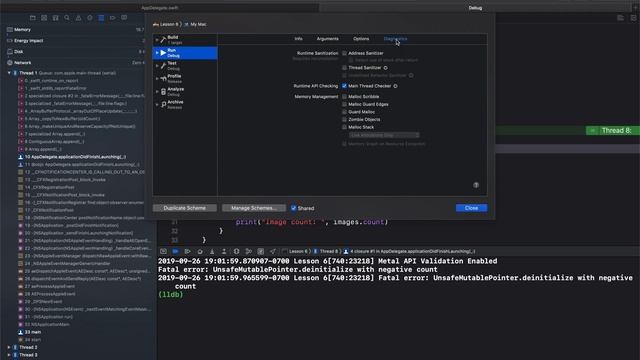This screenshot has height=360, width=640.
Task: Open the Project navigator folder icon
Action: pos(33,18)
